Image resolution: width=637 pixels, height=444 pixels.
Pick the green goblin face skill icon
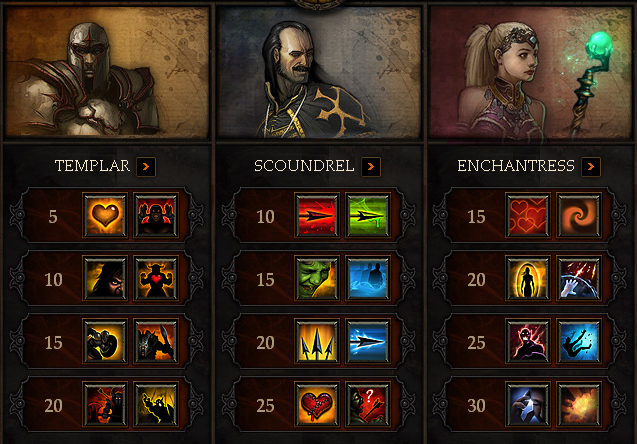point(317,278)
